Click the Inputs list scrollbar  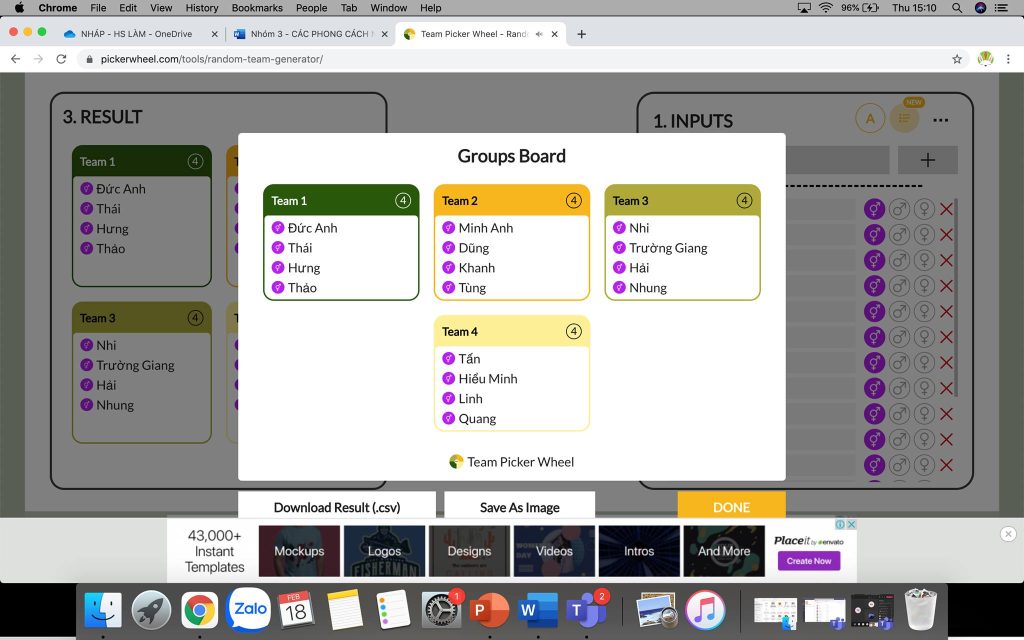point(957,300)
